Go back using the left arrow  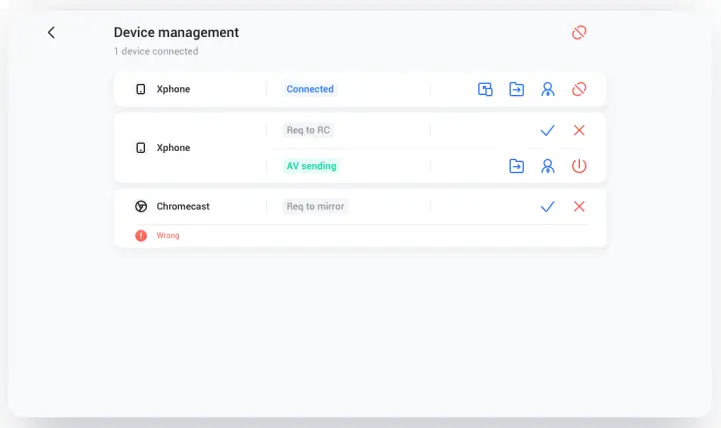pos(51,33)
